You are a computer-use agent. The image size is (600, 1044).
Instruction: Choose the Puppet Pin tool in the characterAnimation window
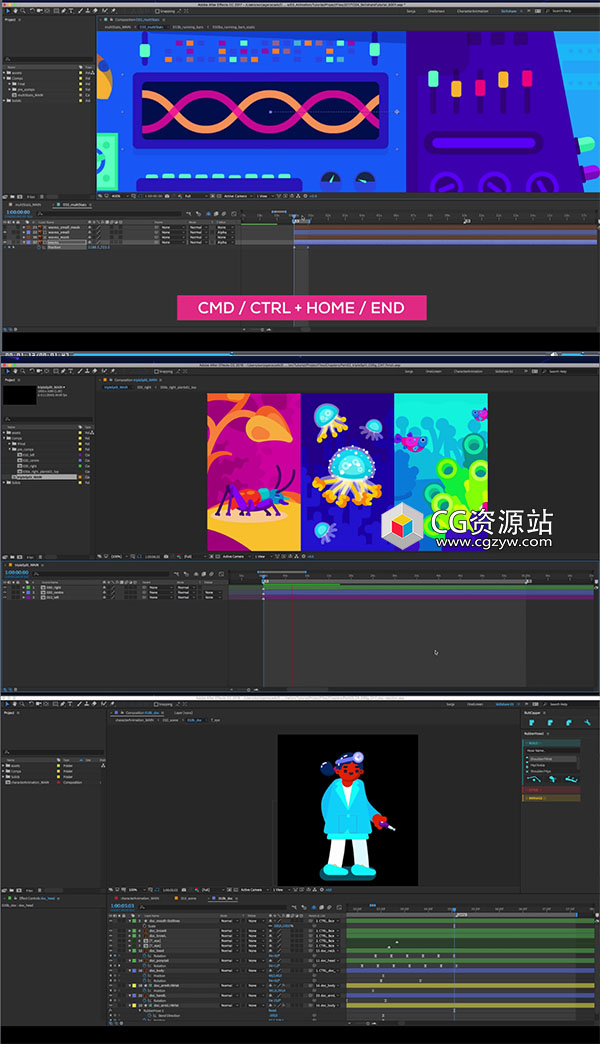click(x=113, y=704)
